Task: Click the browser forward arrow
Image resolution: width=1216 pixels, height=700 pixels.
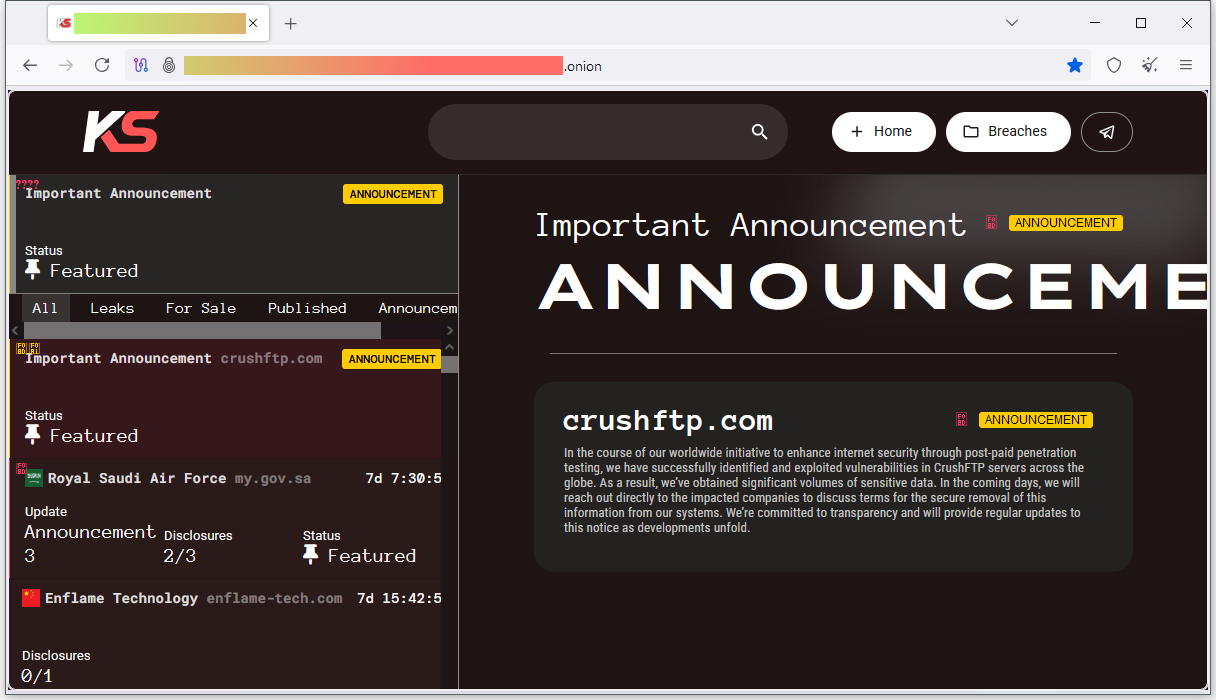Action: coord(66,65)
